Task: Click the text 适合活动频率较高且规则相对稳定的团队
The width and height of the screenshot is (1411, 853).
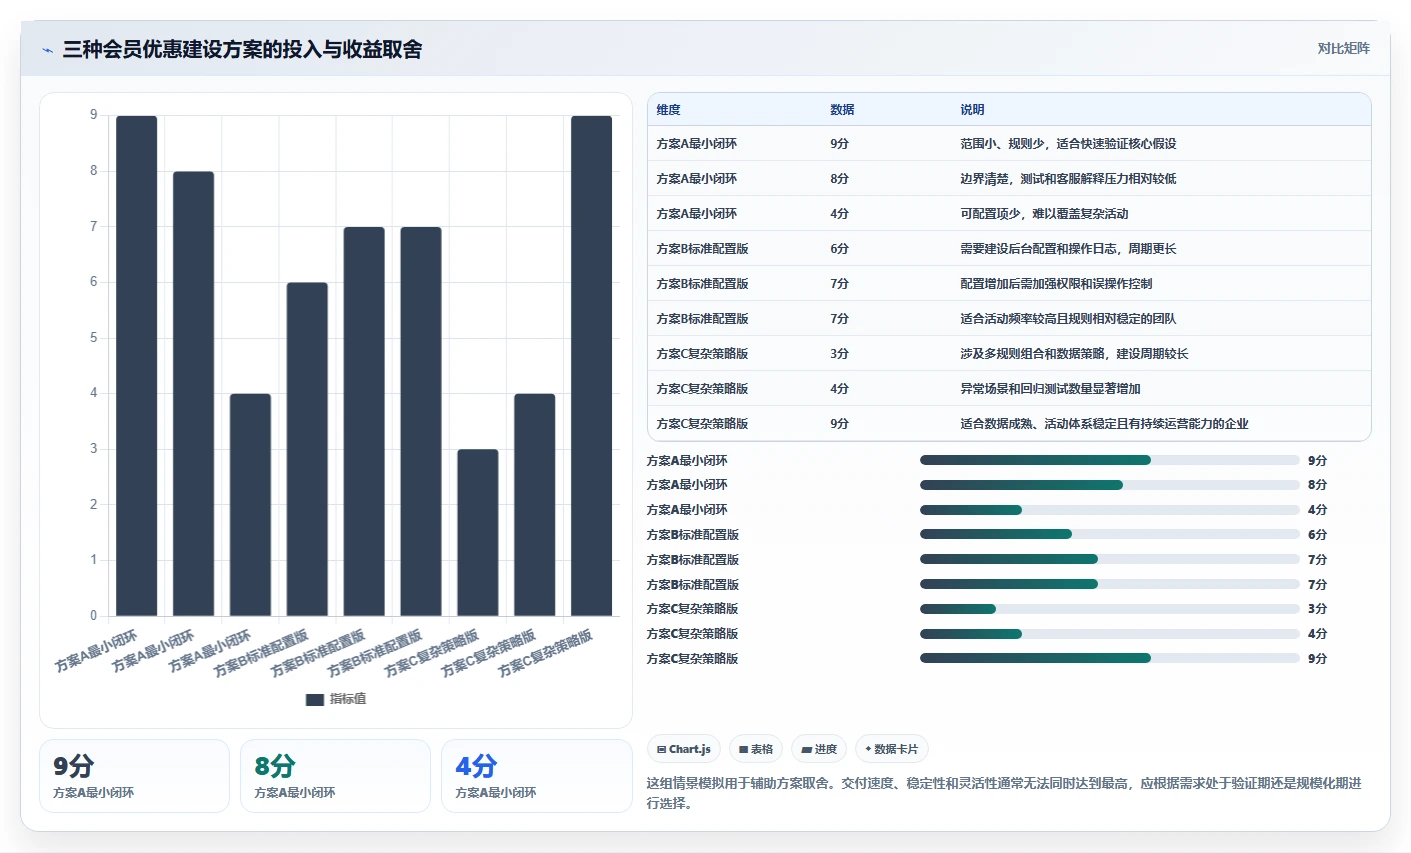Action: point(1068,319)
